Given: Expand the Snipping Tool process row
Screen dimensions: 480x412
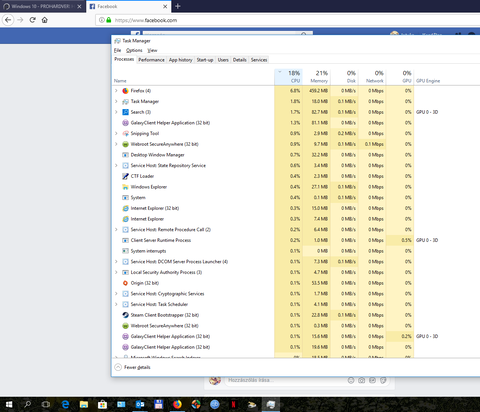Looking at the screenshot, I should [x=116, y=133].
